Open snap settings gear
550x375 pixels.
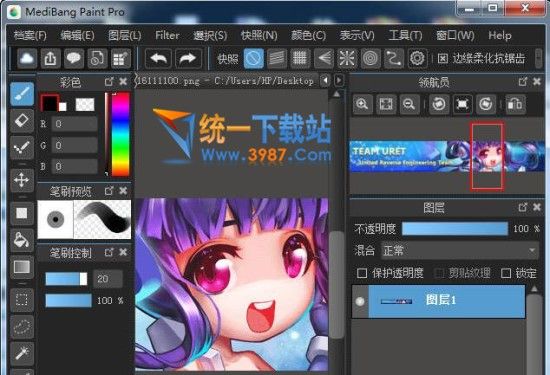(417, 58)
